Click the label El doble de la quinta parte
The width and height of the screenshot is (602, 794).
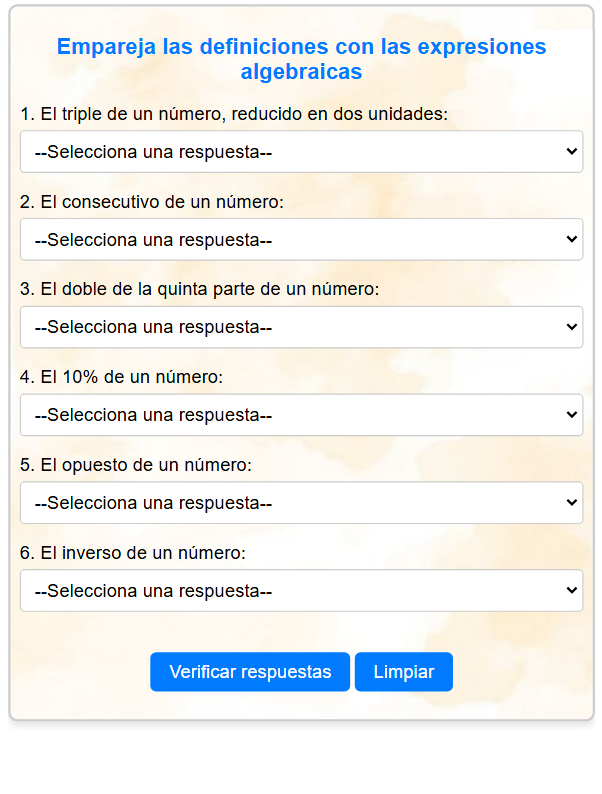[x=199, y=289]
